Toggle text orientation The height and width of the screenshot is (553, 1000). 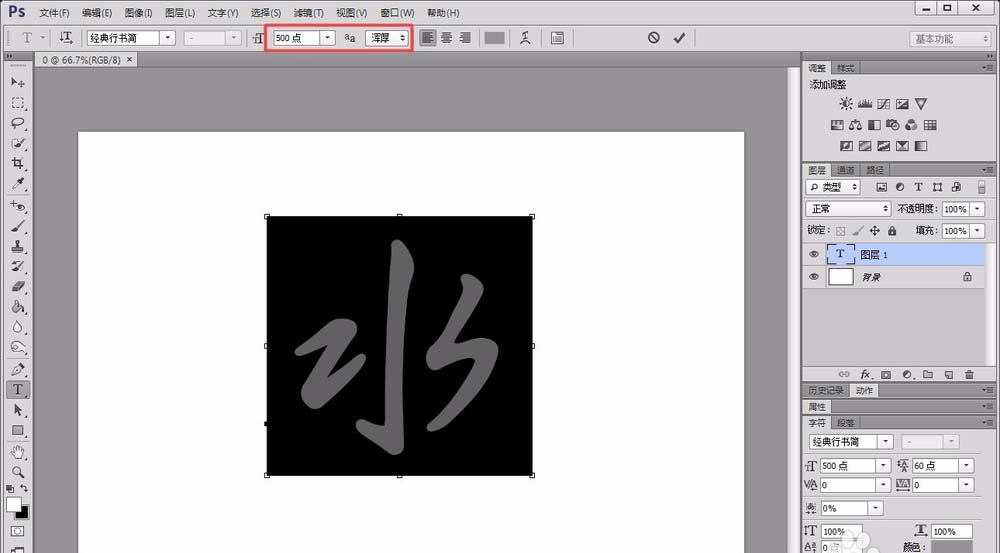[x=66, y=38]
